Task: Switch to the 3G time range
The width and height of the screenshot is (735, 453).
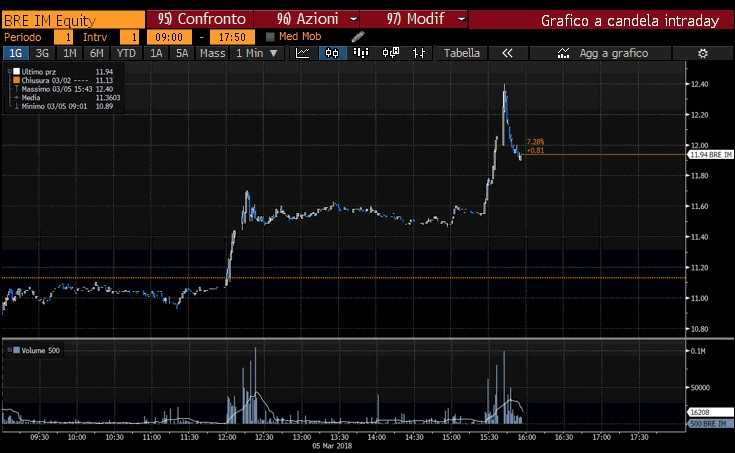Action: point(42,53)
